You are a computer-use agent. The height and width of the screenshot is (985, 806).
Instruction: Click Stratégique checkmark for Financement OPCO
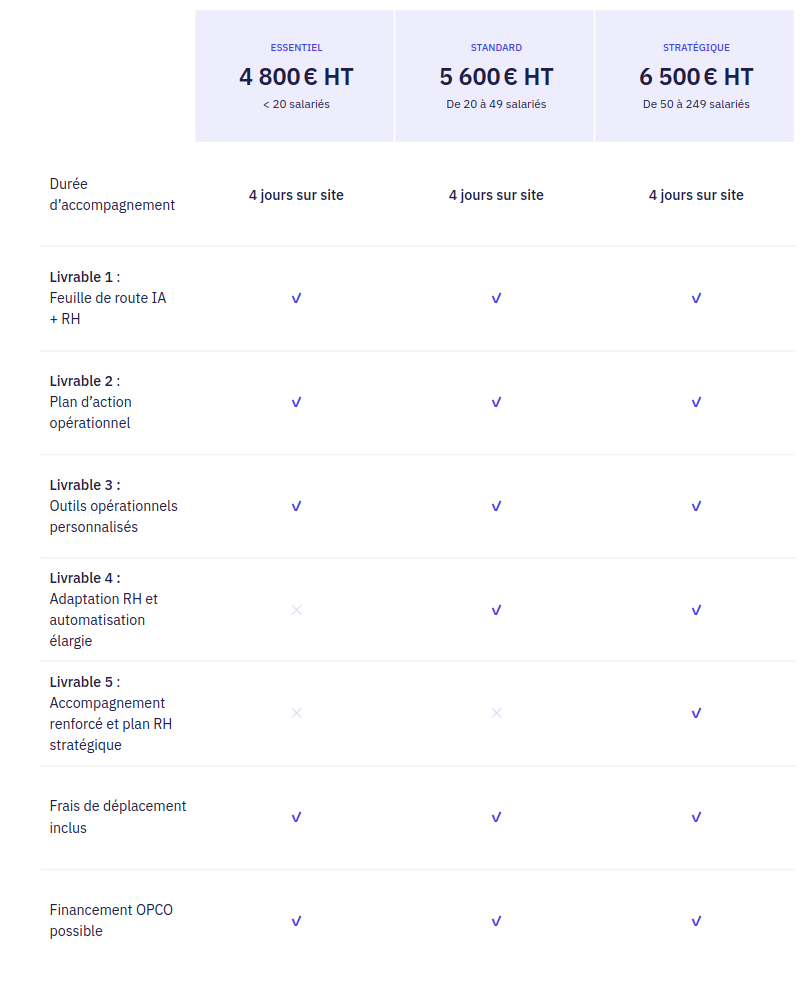pyautogui.click(x=696, y=921)
